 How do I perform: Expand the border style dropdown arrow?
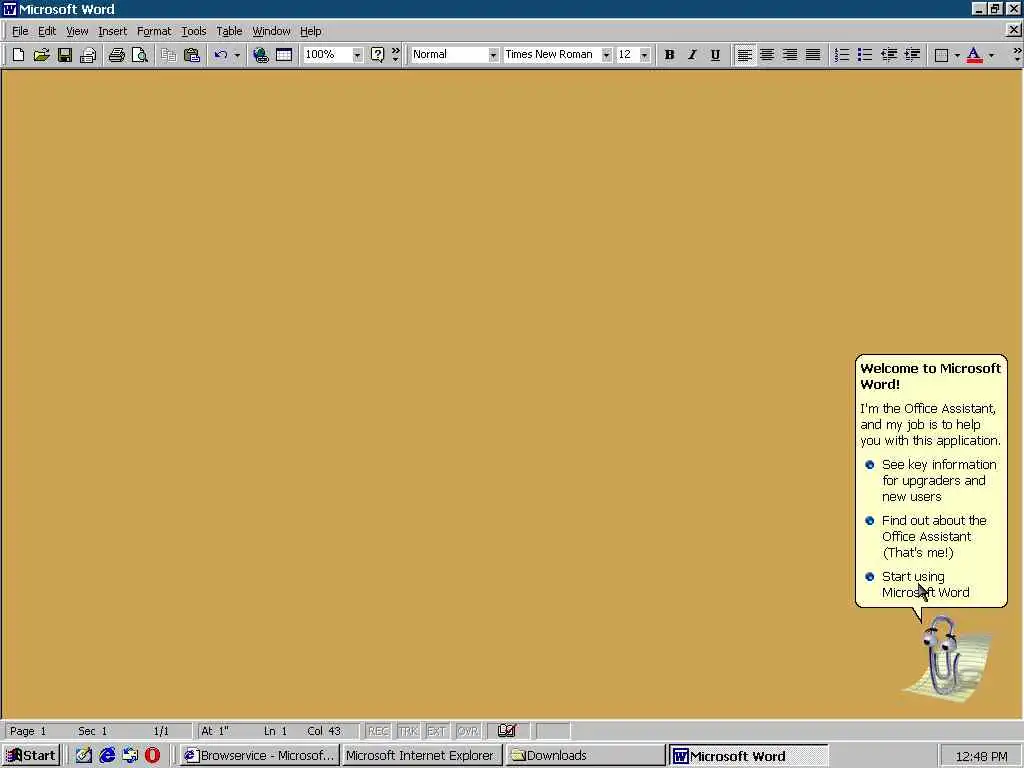(x=957, y=55)
